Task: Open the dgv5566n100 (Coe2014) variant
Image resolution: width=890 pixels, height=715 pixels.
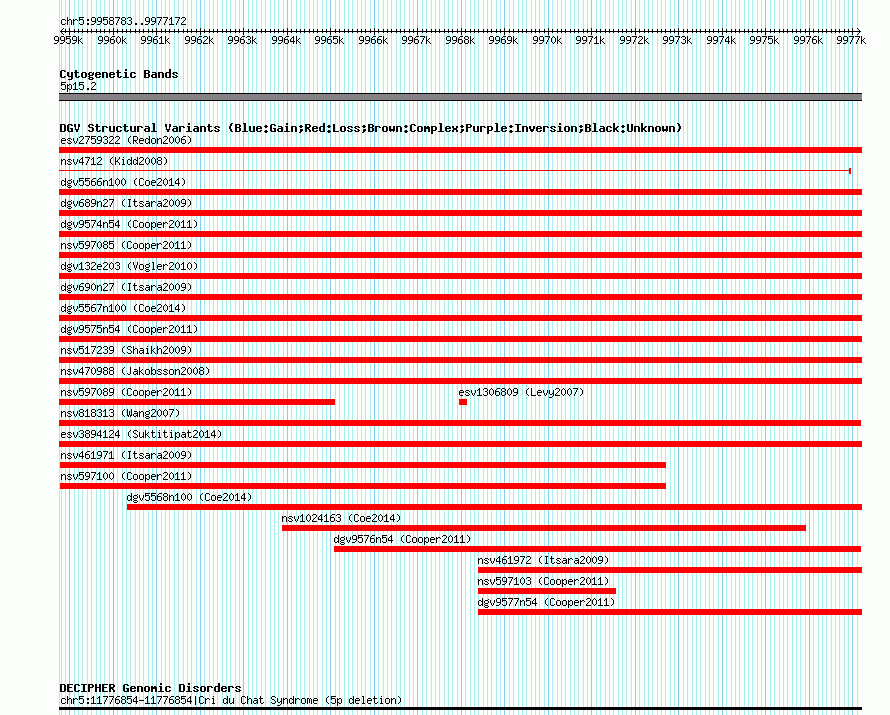Action: coord(123,182)
